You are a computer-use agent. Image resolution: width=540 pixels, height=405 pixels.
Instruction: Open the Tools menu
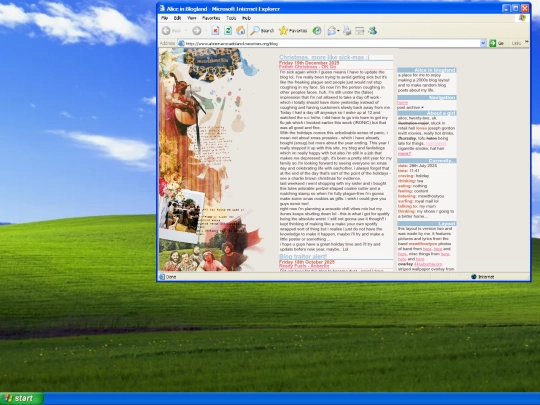[x=231, y=18]
